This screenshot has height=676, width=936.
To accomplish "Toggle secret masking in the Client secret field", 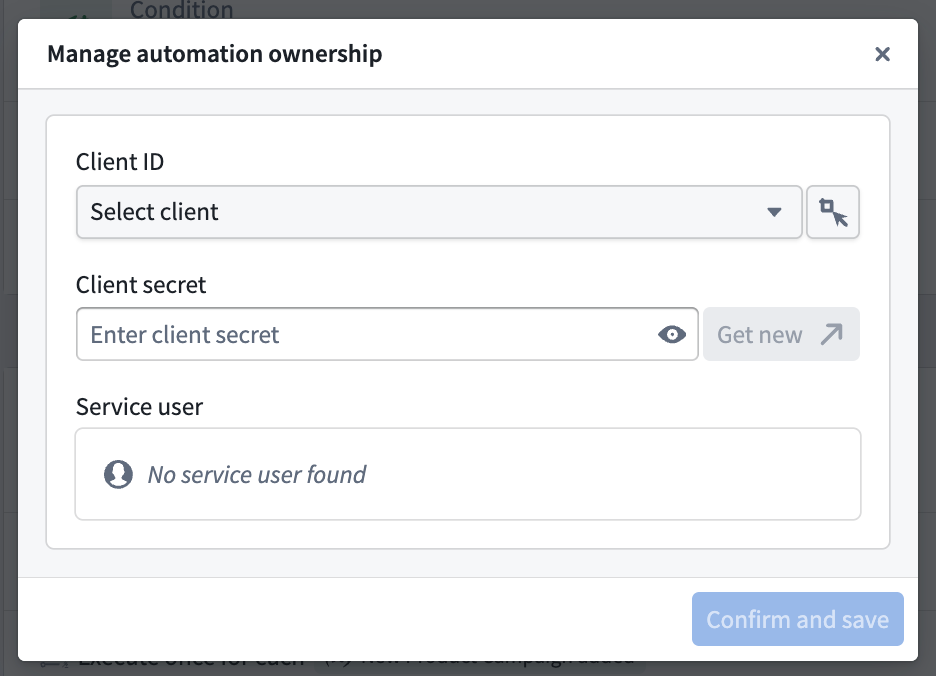I will click(x=671, y=334).
